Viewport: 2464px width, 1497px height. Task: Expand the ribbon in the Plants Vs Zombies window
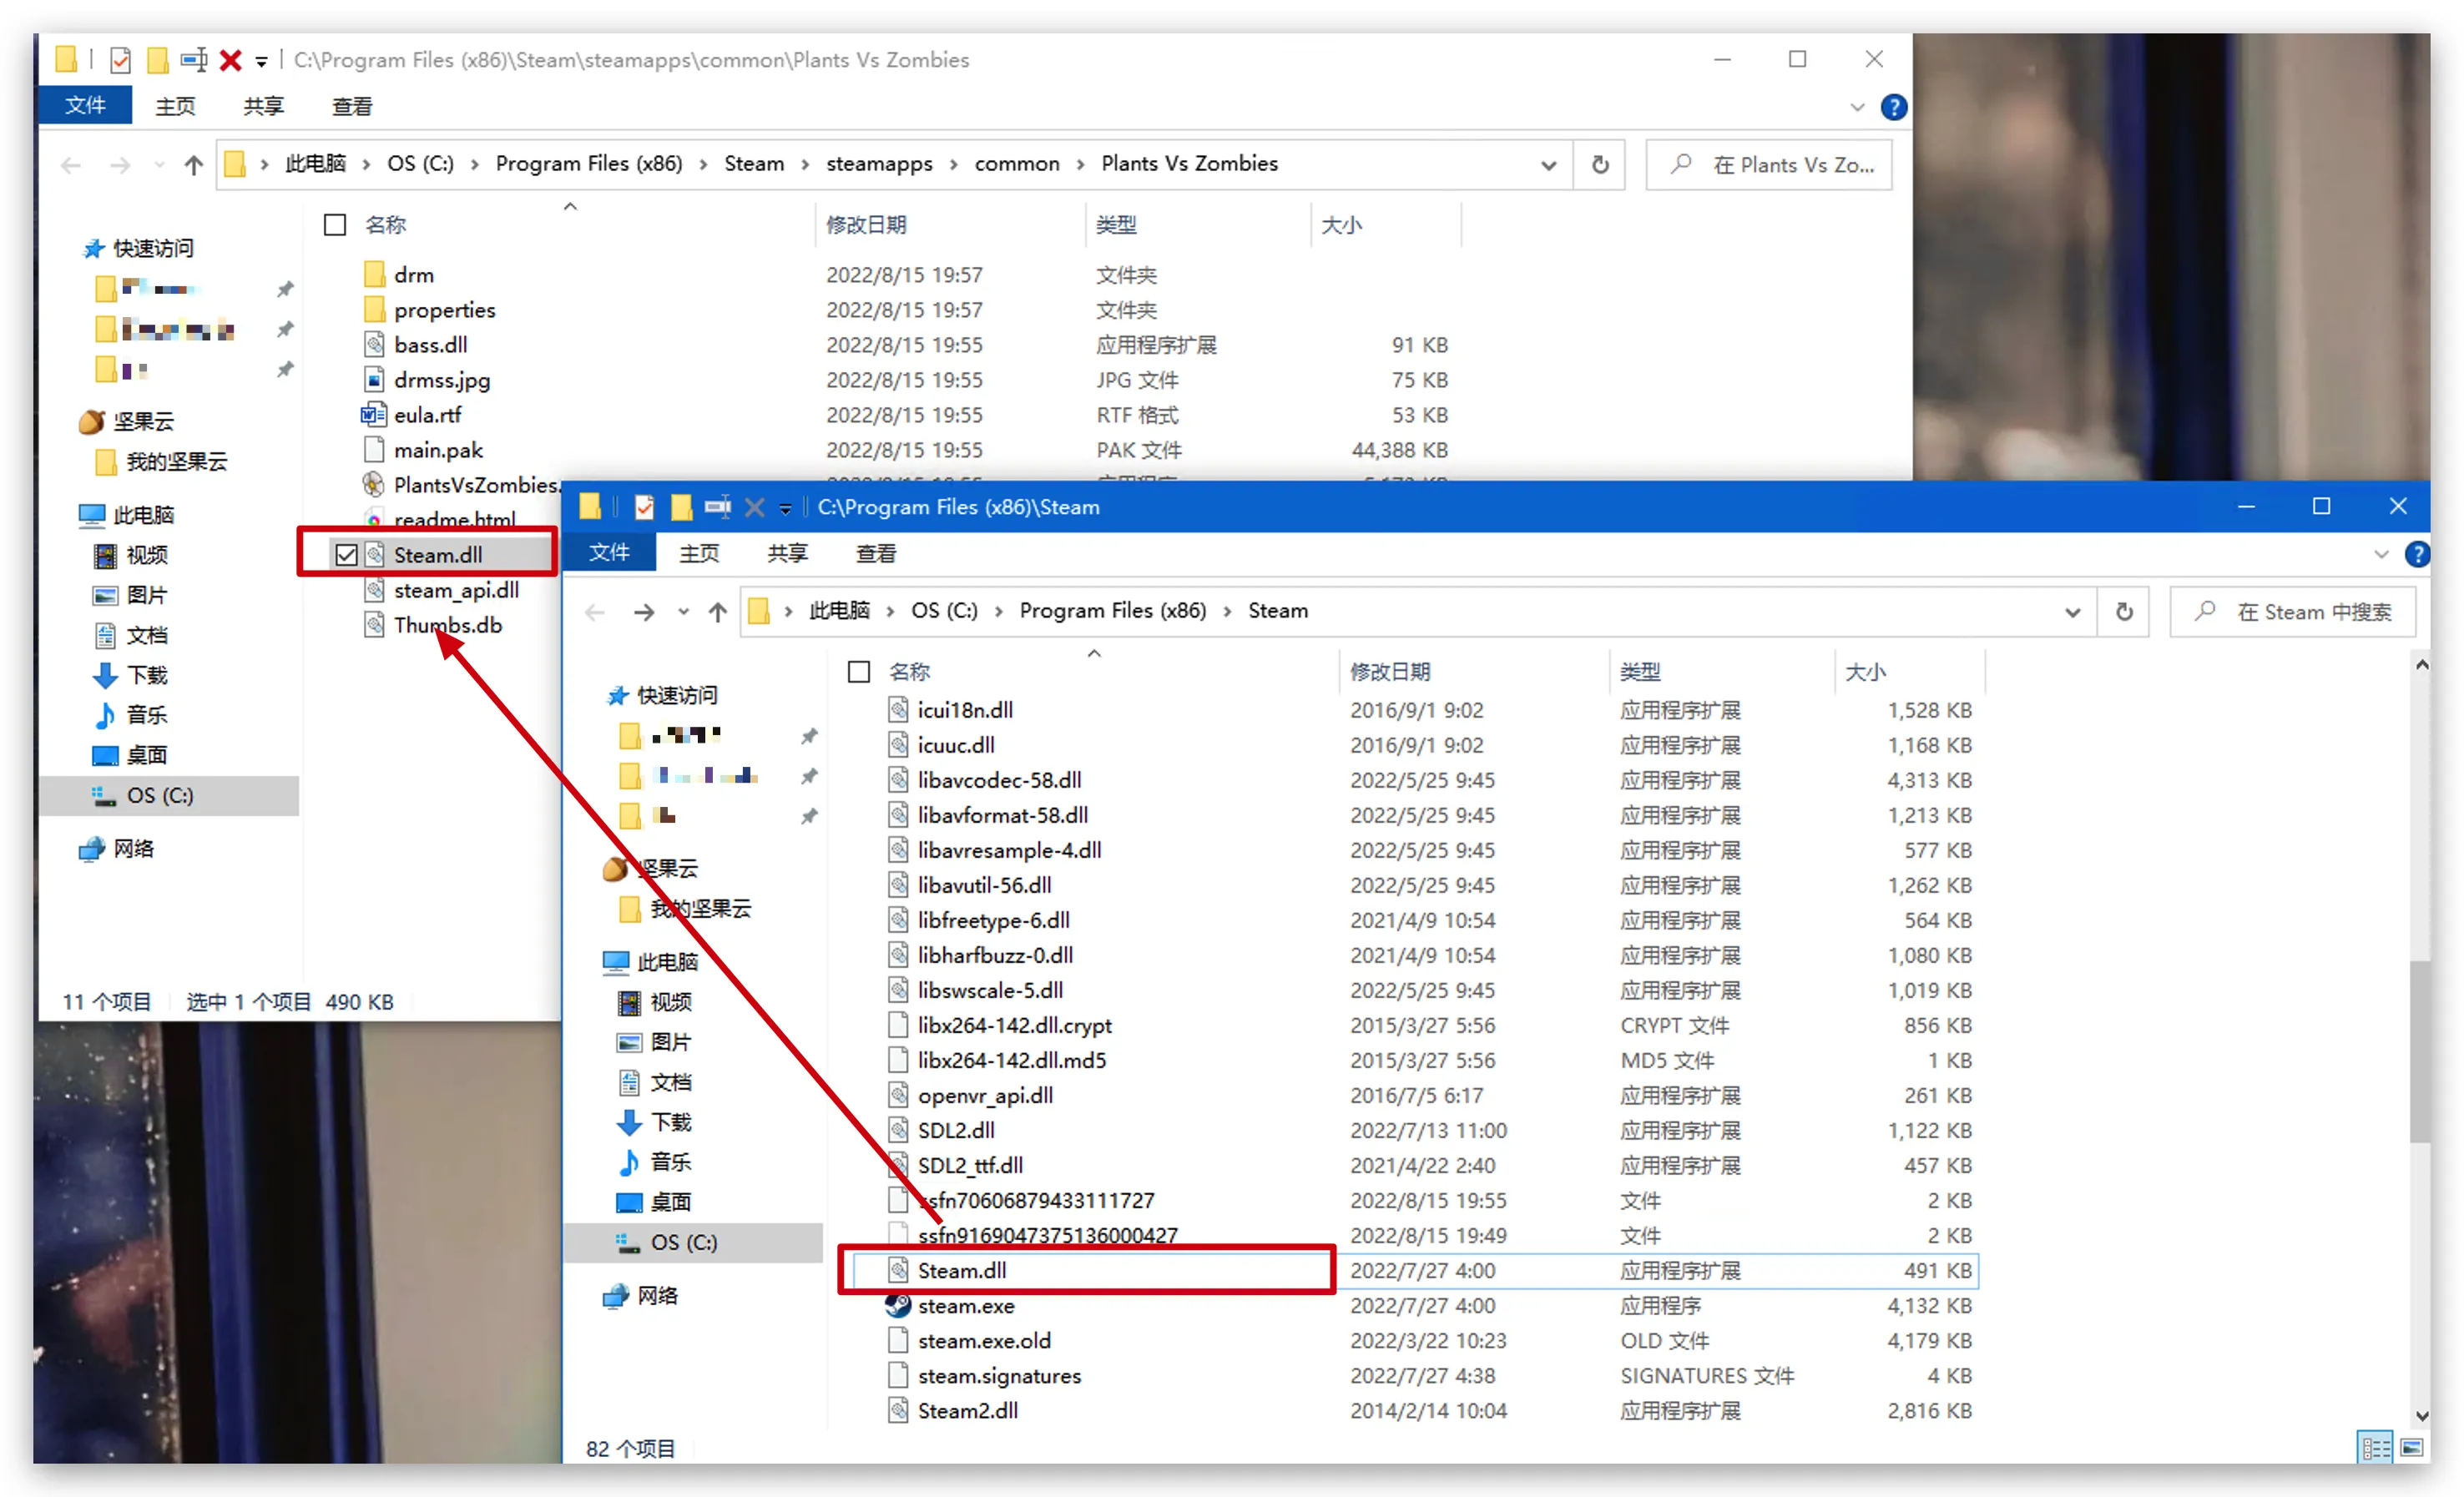(1857, 107)
